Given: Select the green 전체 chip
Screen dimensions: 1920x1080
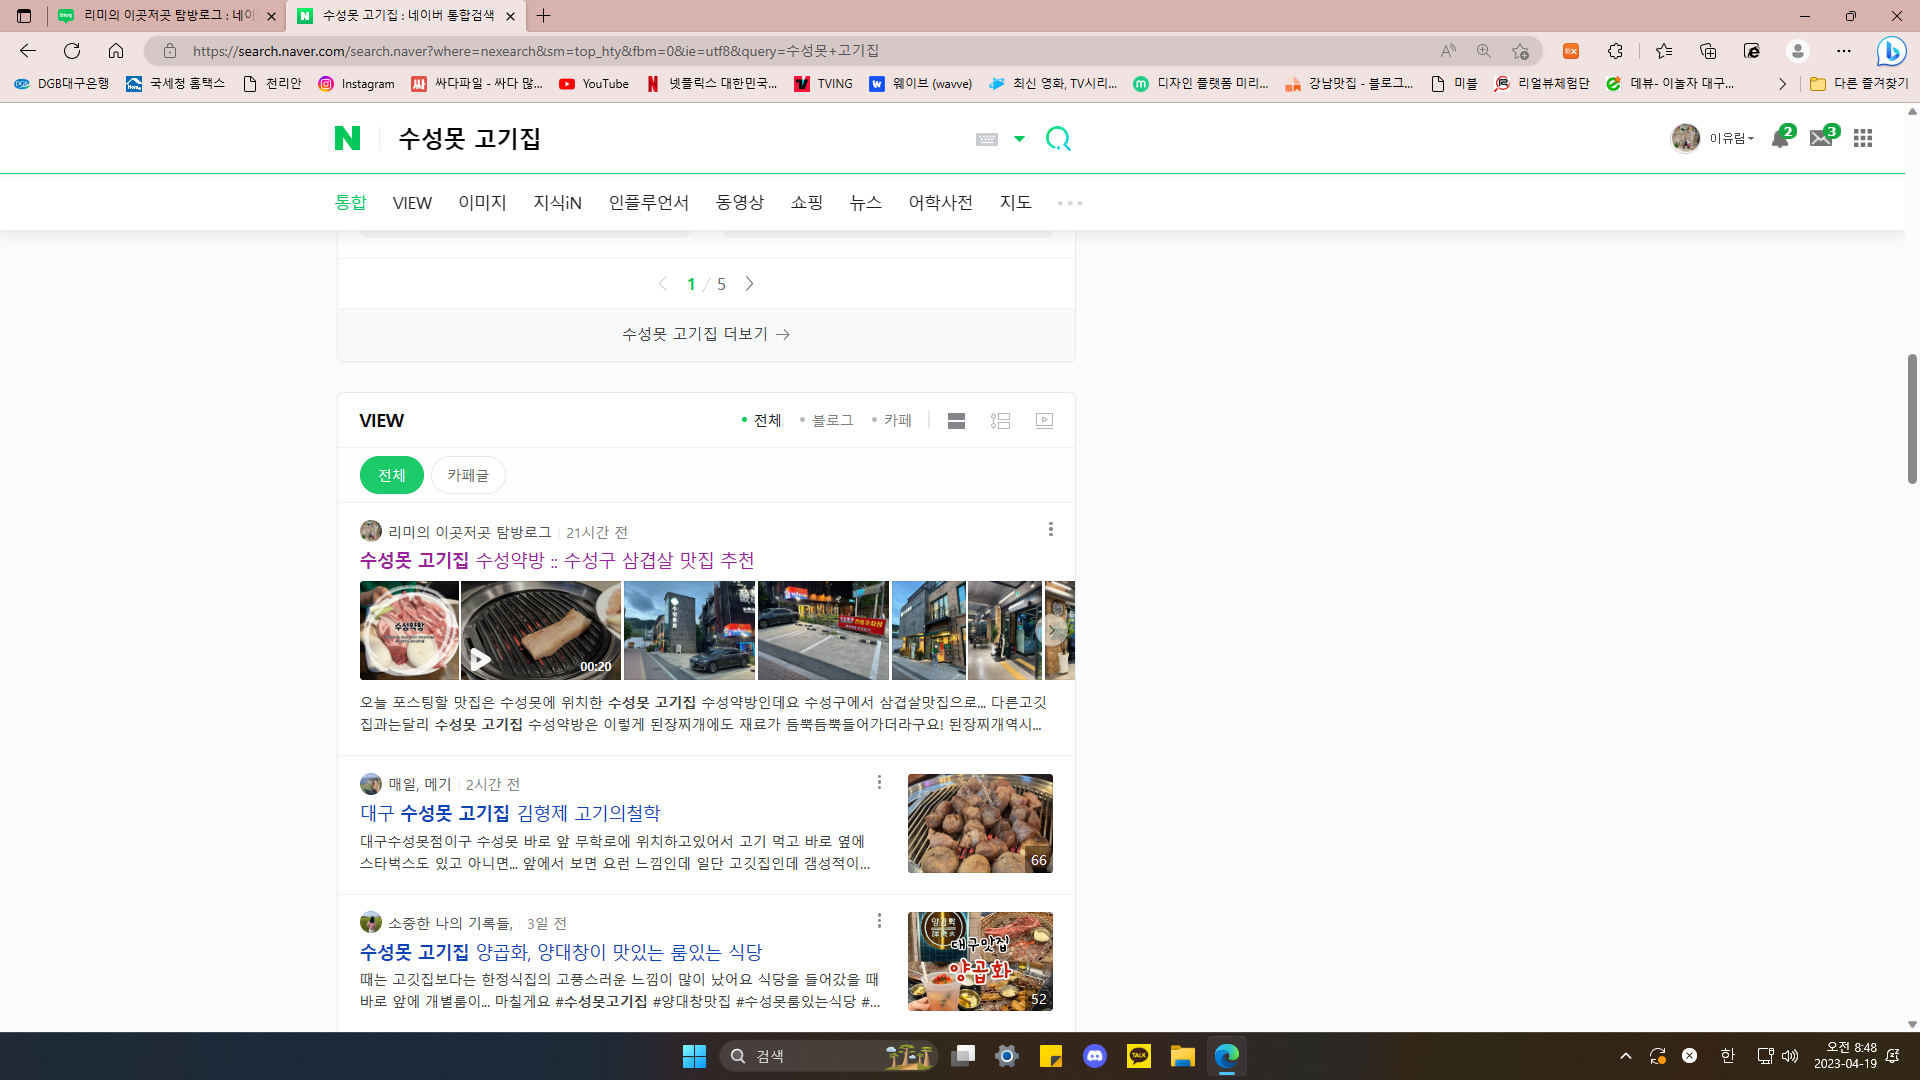Looking at the screenshot, I should tap(391, 475).
